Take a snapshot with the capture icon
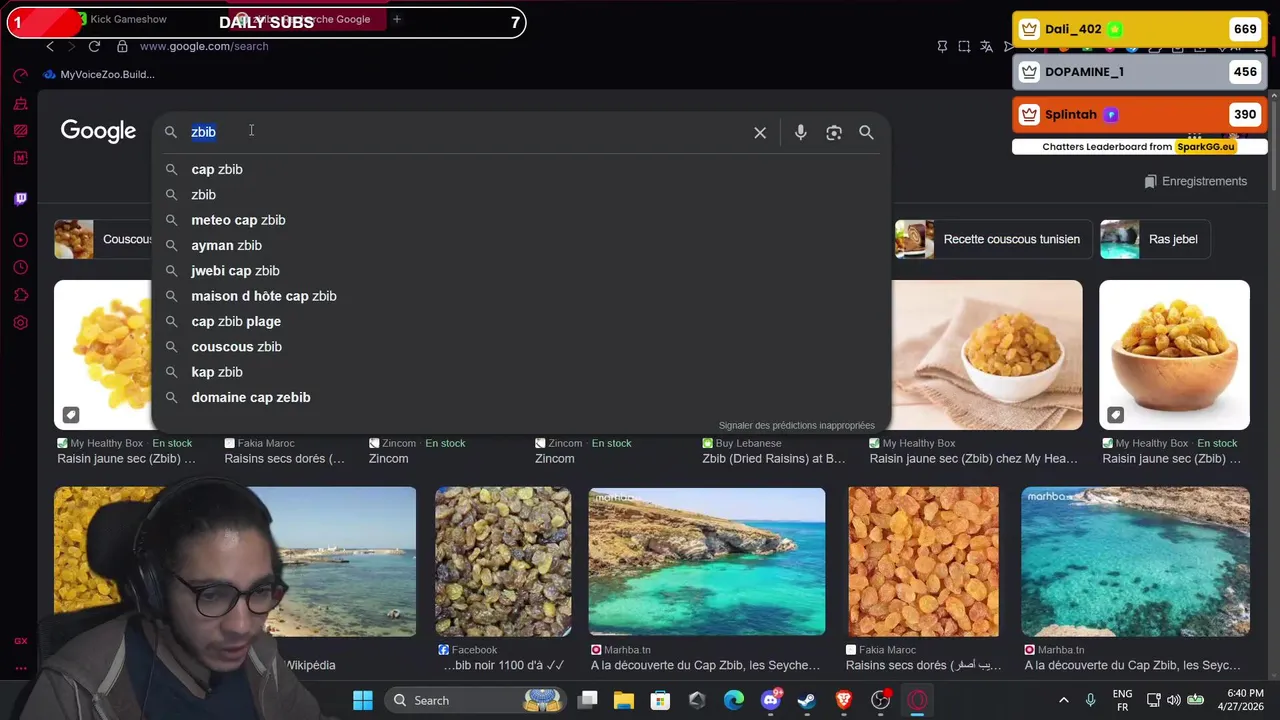The width and height of the screenshot is (1280, 720). 964,46
